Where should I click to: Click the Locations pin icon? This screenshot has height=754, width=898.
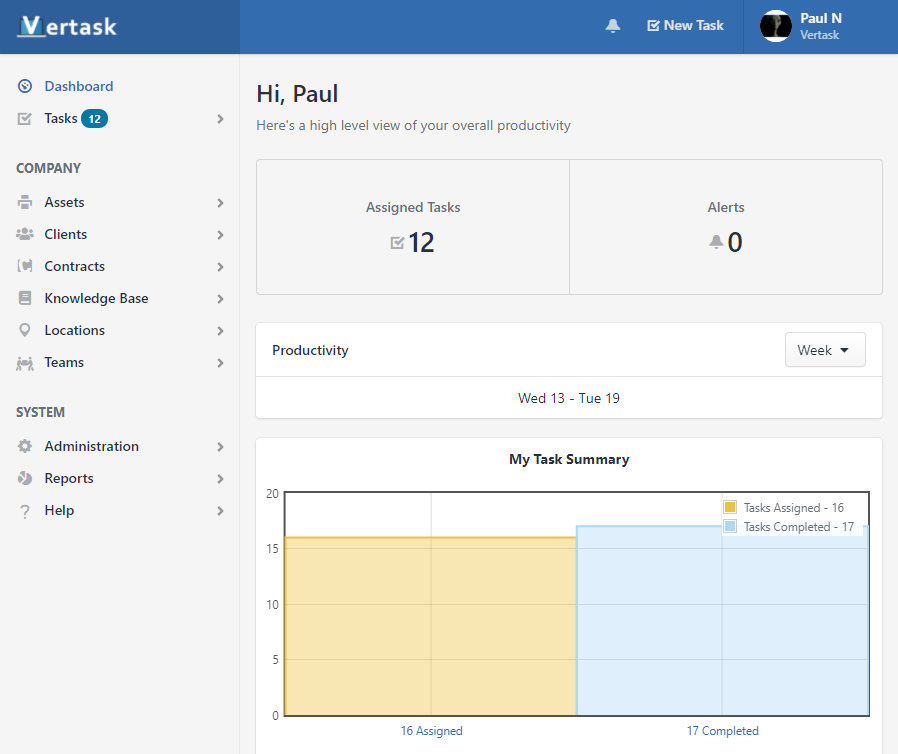[25, 330]
